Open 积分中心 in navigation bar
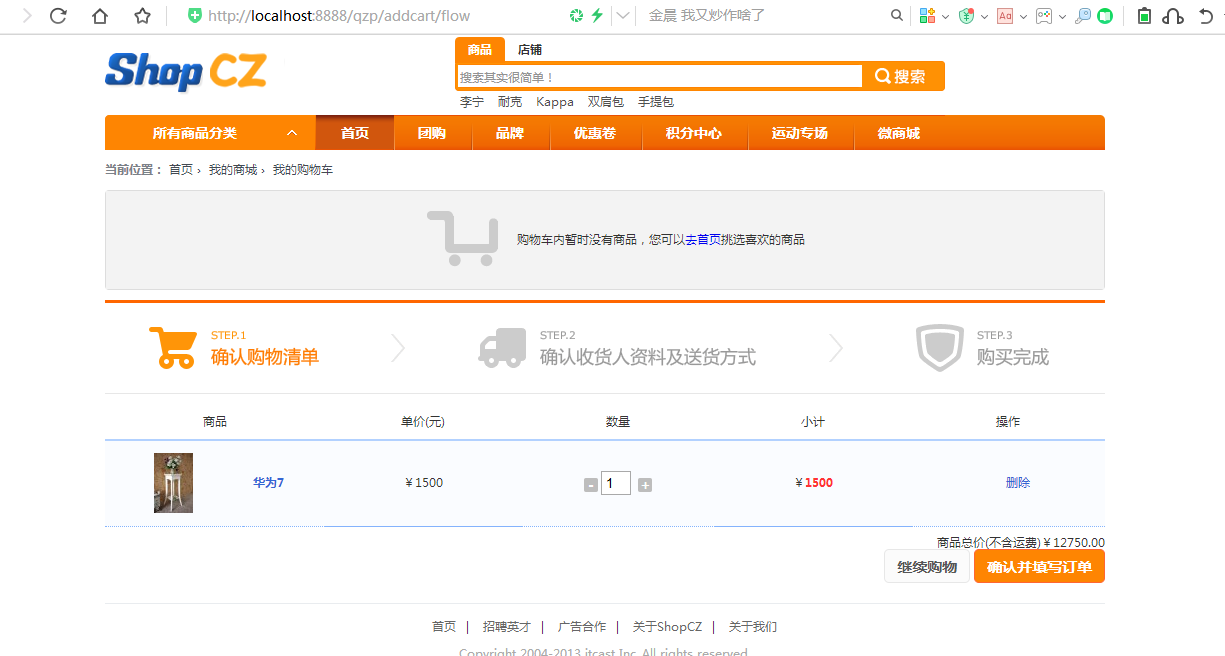This screenshot has width=1225, height=656. [x=694, y=133]
